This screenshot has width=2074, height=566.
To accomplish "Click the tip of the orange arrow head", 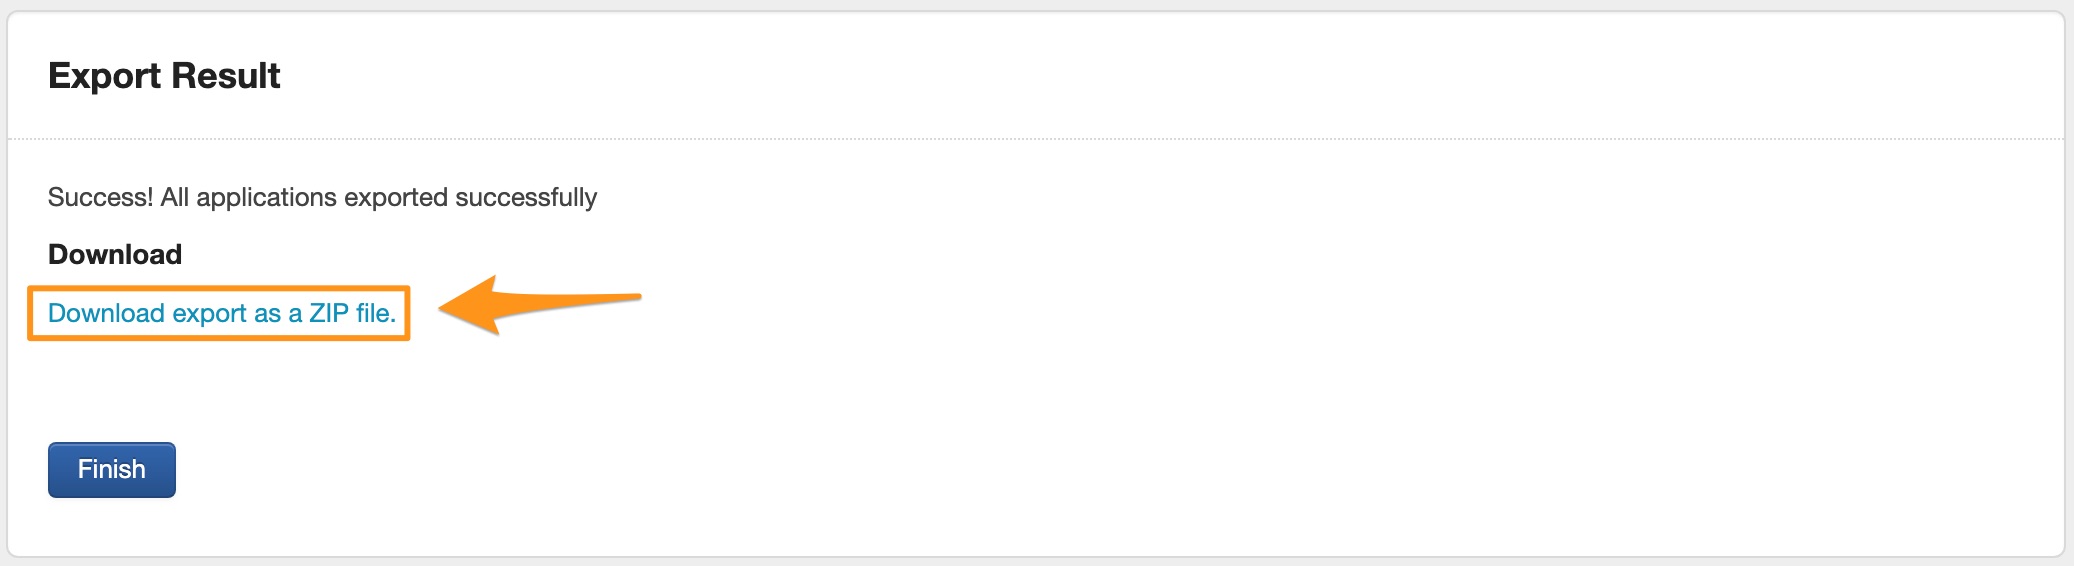I will (442, 308).
